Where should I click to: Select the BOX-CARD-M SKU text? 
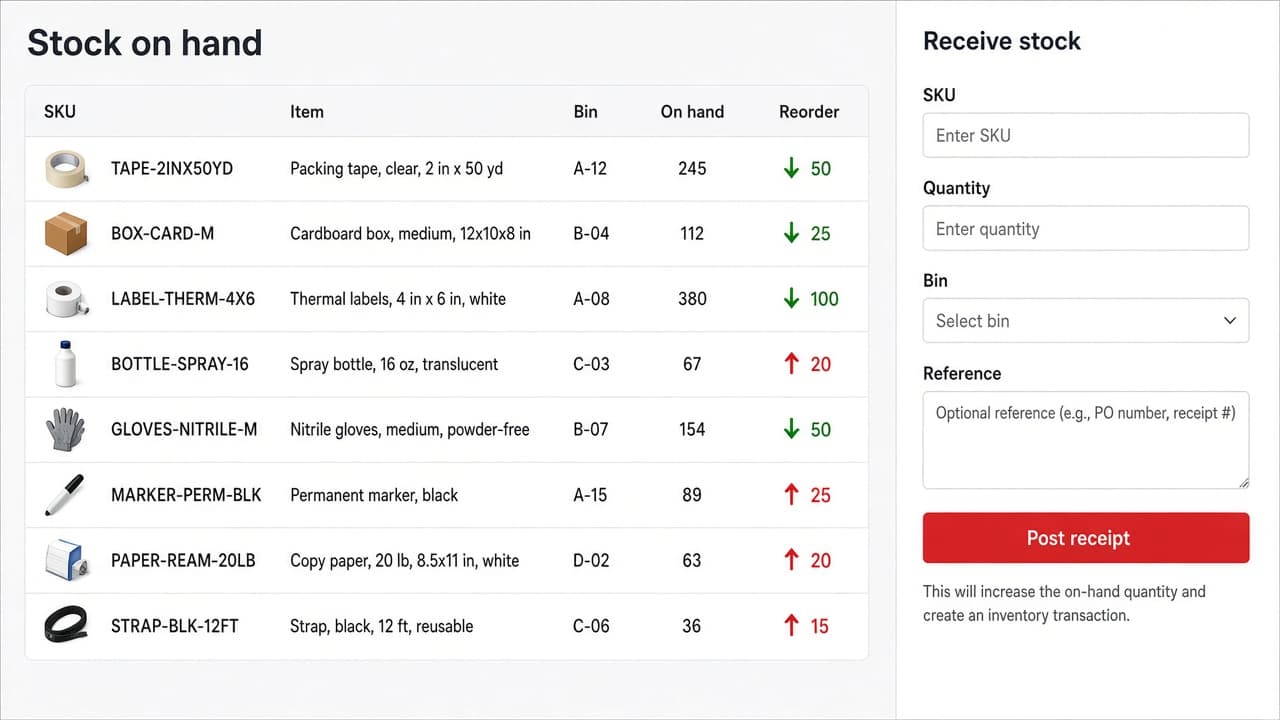[x=163, y=234]
